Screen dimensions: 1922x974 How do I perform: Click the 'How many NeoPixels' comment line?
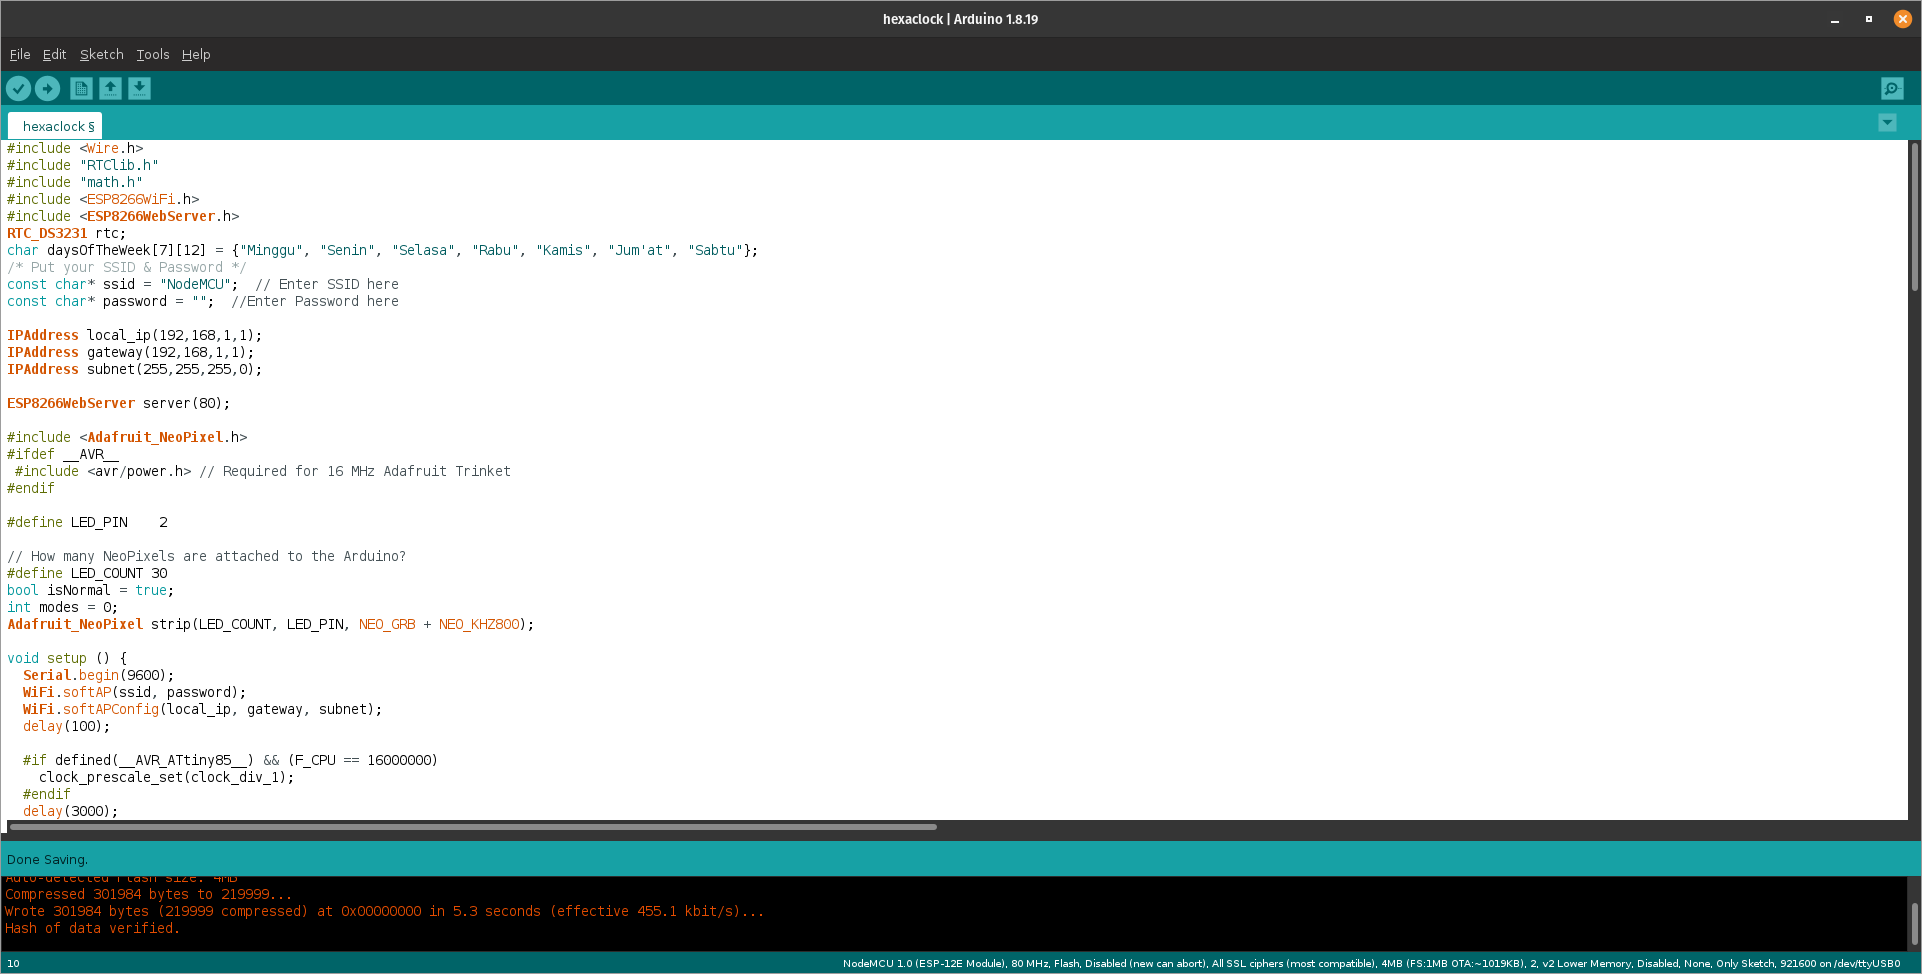point(207,557)
